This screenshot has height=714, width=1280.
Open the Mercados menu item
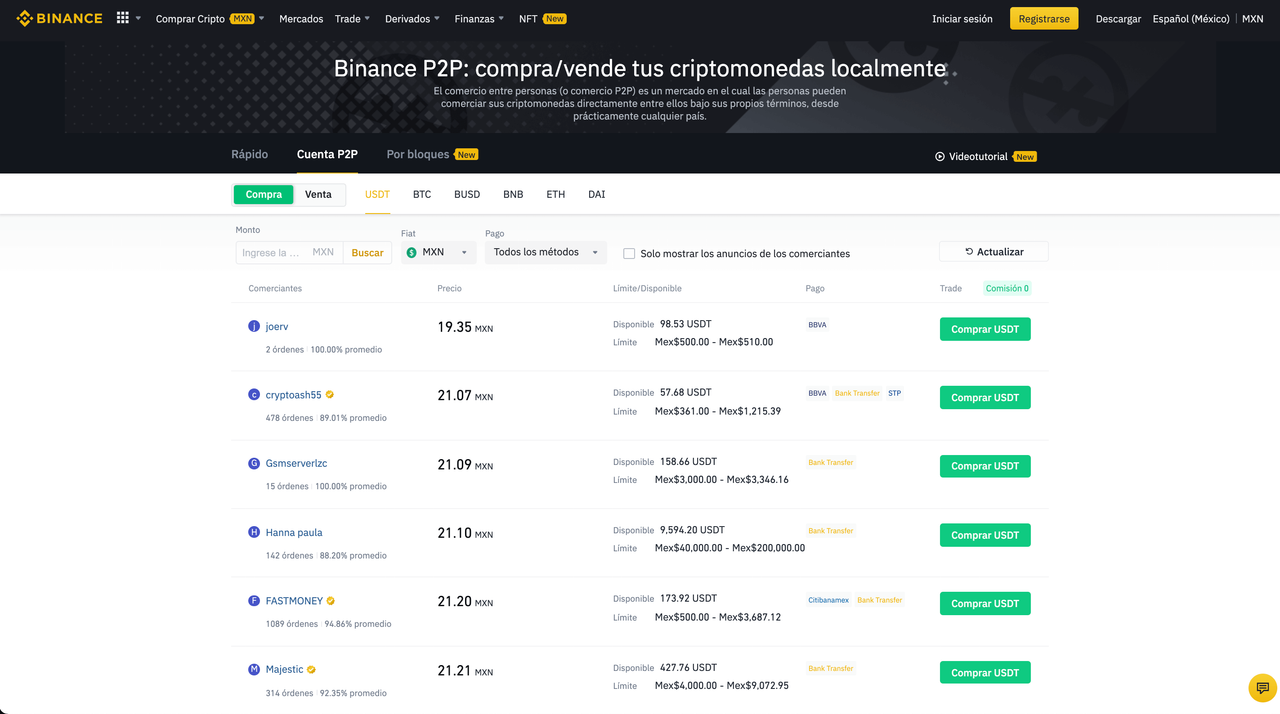pyautogui.click(x=301, y=18)
